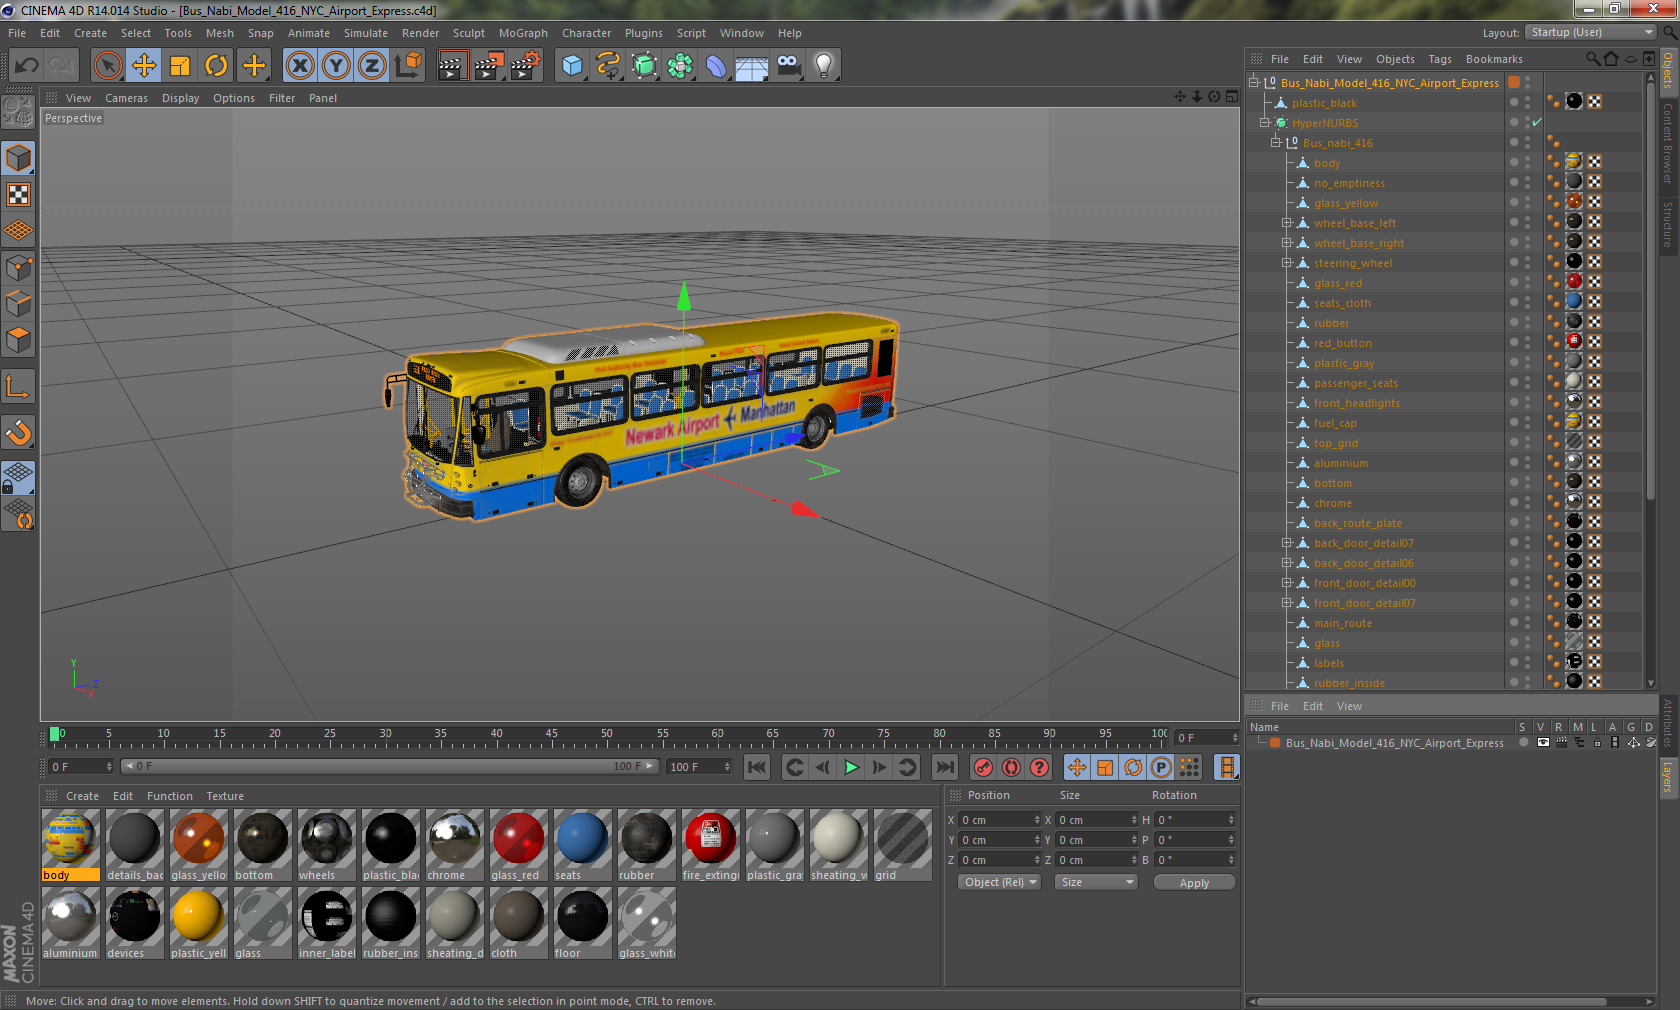1680x1010 pixels.
Task: Open the Sculpt menu
Action: (x=468, y=33)
